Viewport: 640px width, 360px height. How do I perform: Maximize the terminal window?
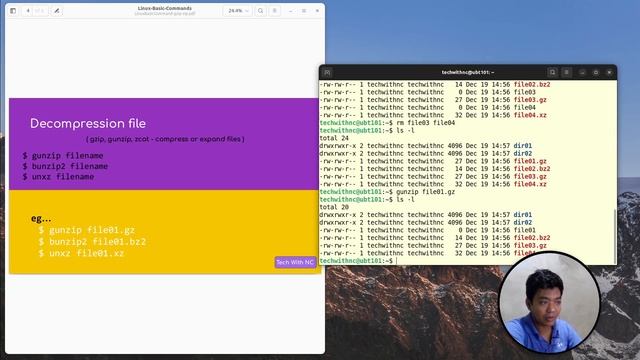[596, 73]
